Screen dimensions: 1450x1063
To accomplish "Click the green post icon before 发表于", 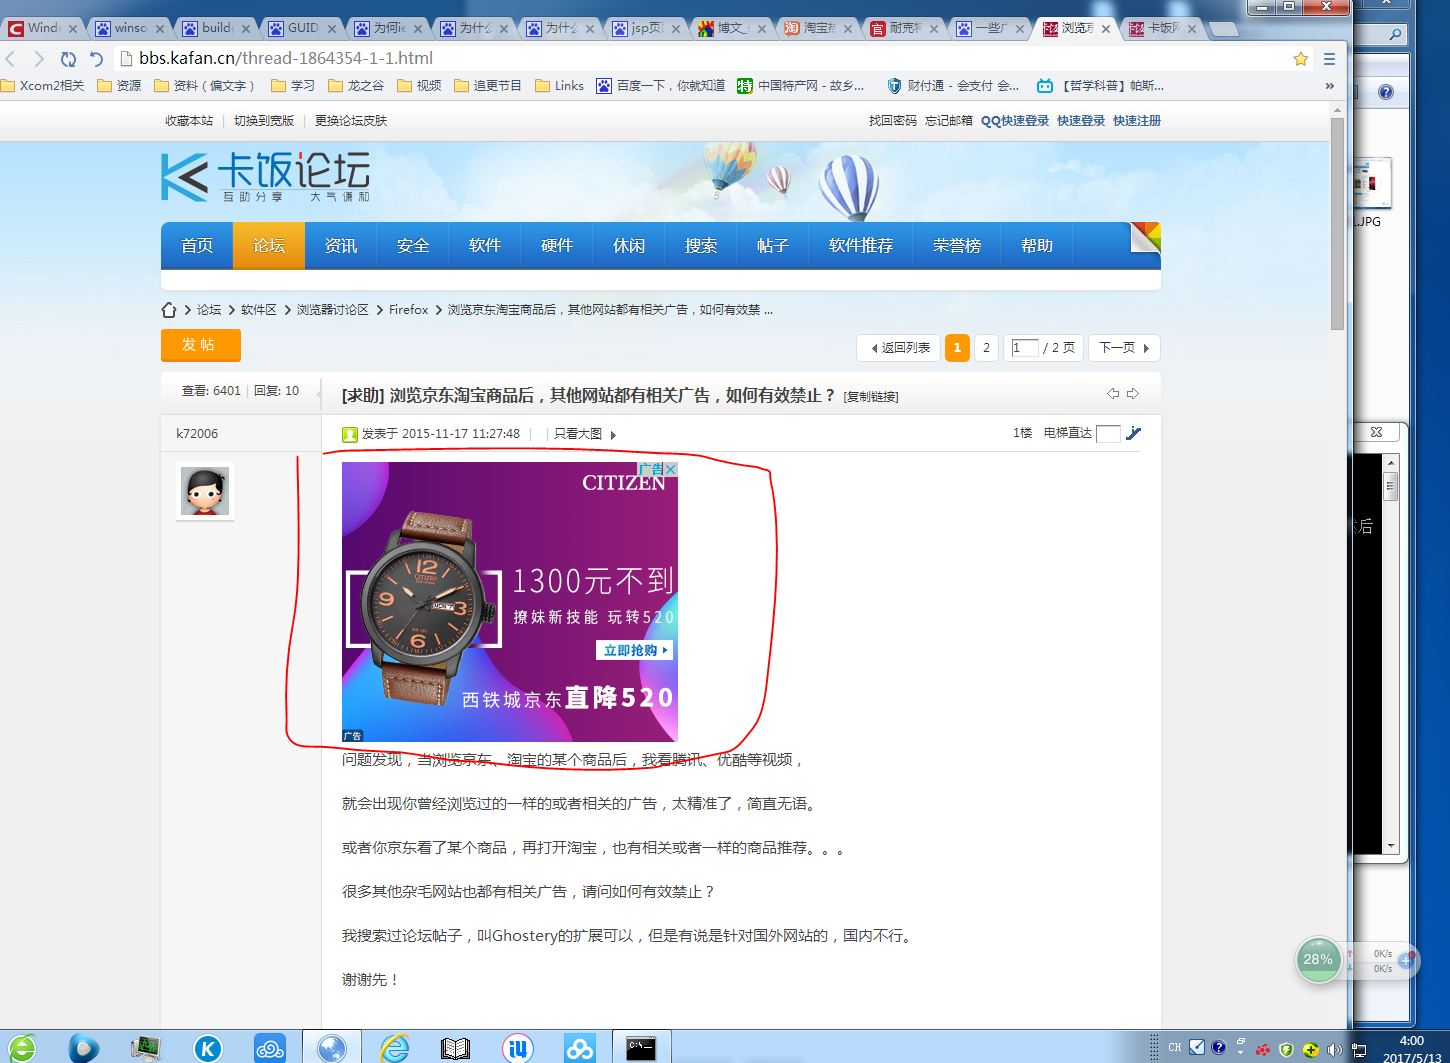I will 349,434.
